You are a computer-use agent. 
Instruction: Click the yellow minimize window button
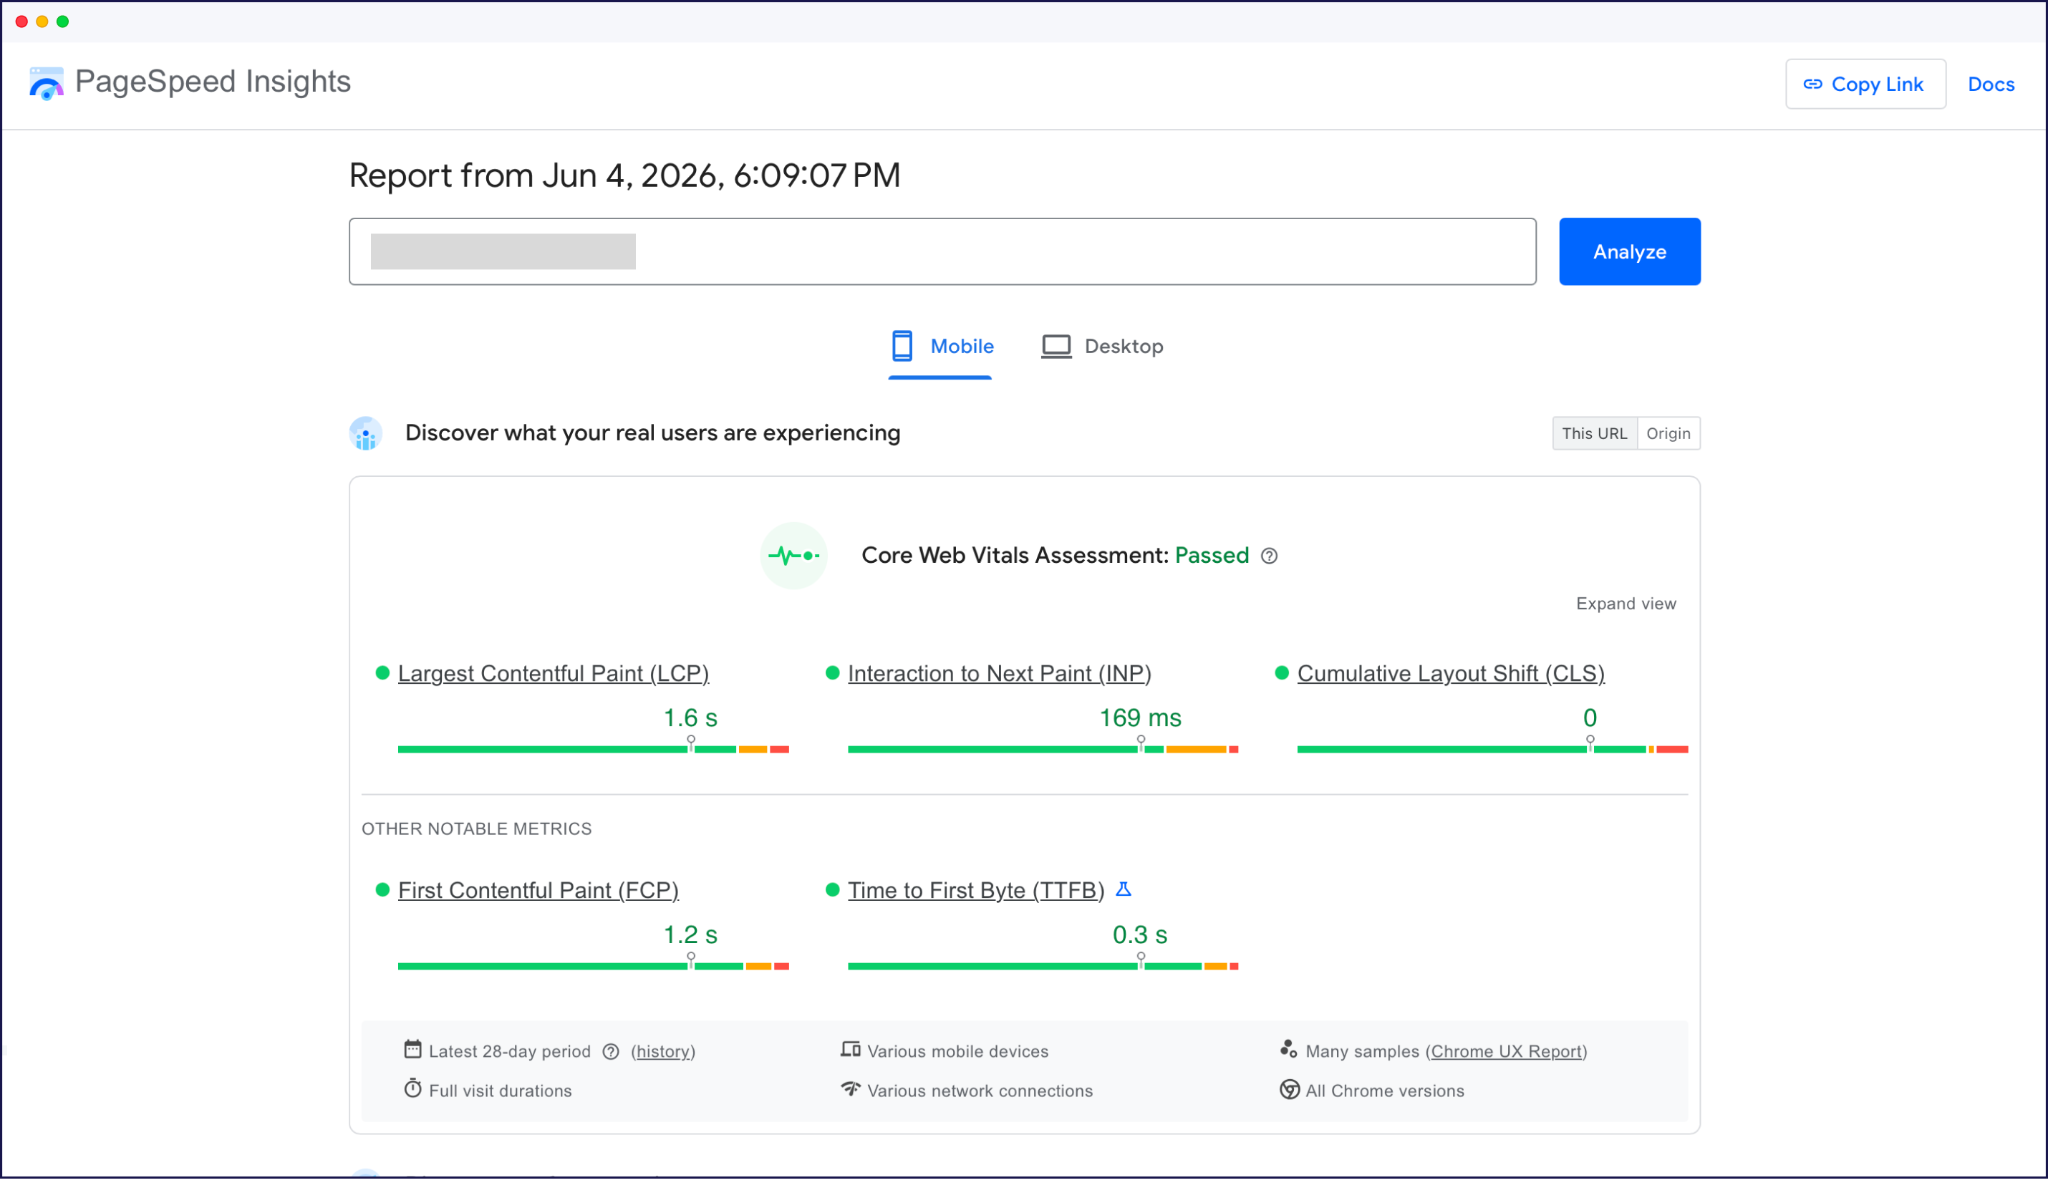click(x=42, y=21)
